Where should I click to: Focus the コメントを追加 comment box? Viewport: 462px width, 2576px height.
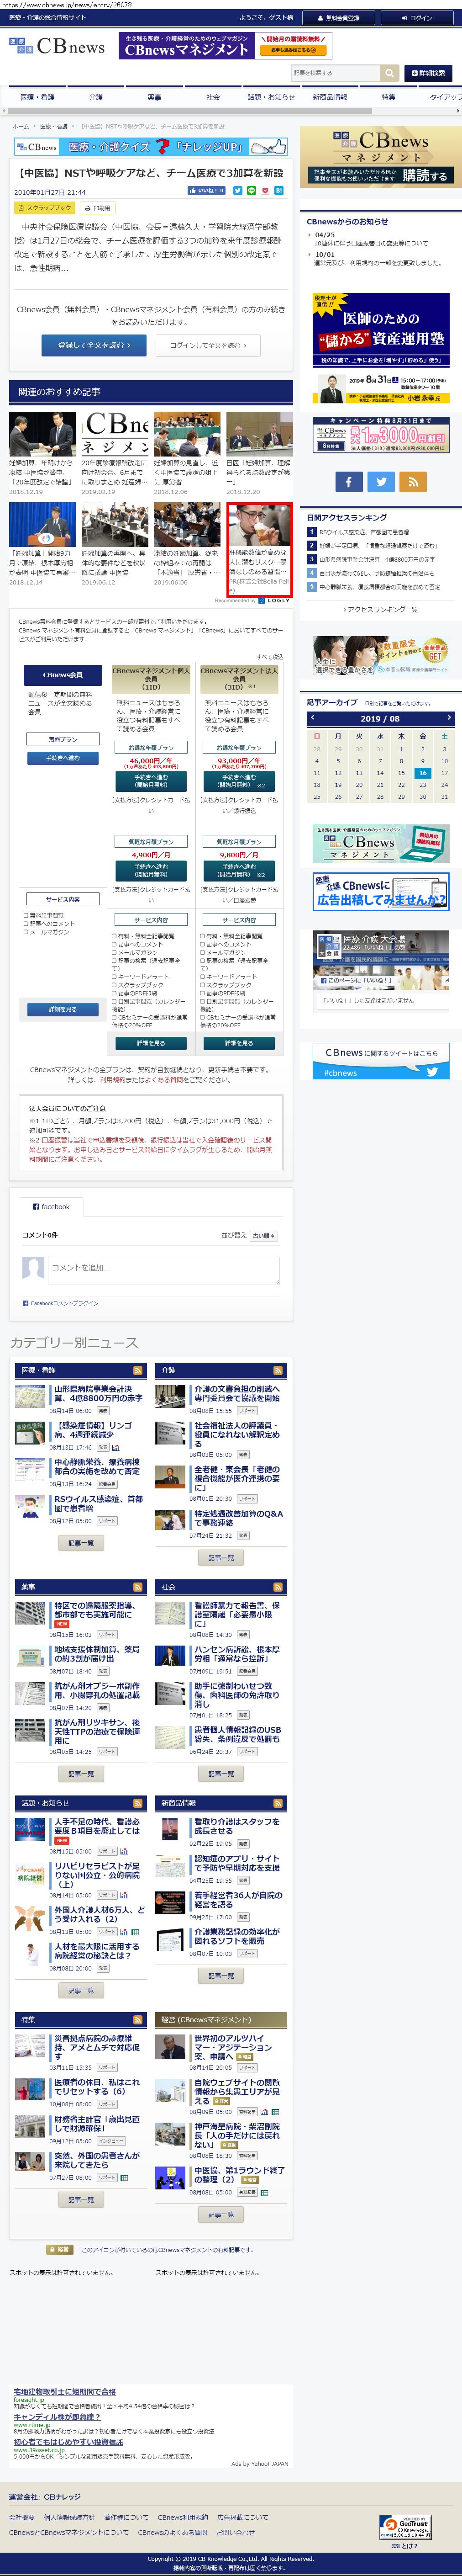pos(164,1270)
